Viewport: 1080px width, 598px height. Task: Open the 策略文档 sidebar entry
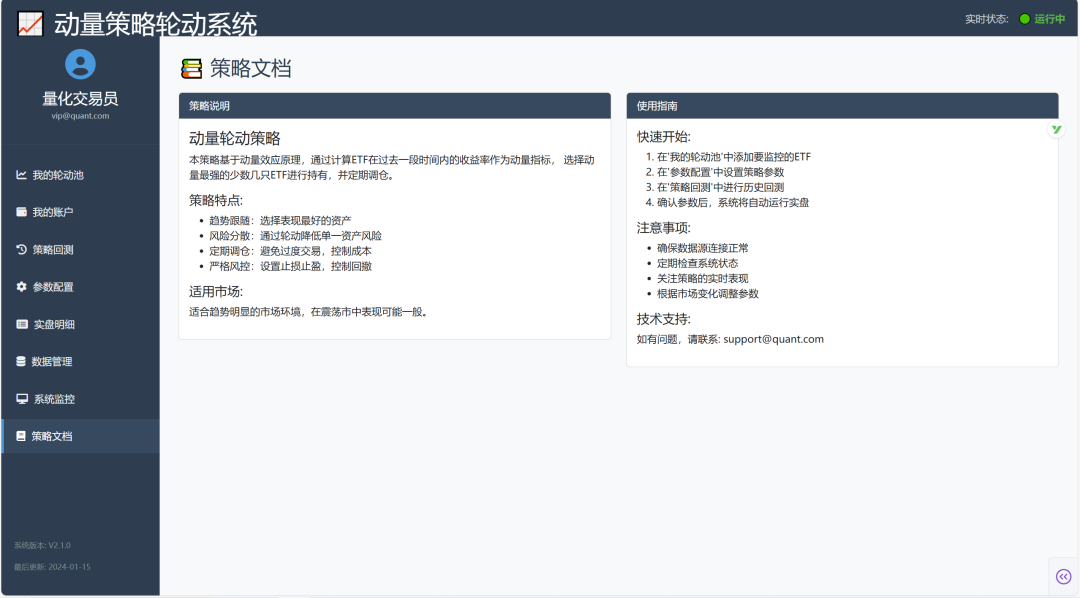[80, 435]
